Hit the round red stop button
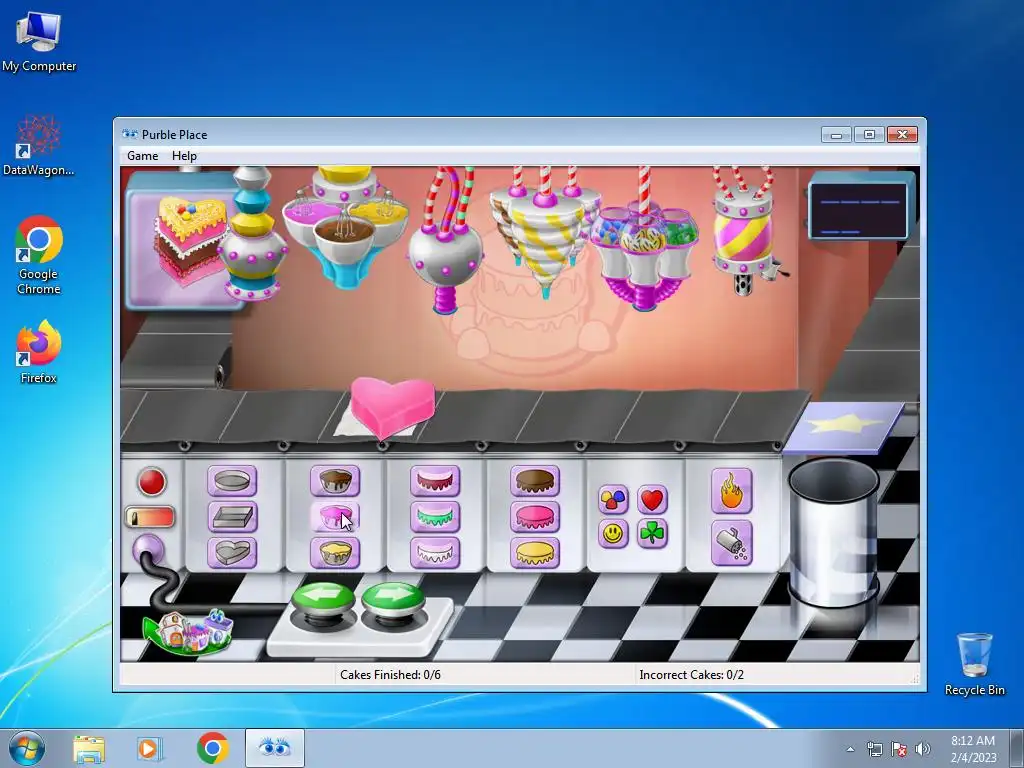 coord(152,482)
